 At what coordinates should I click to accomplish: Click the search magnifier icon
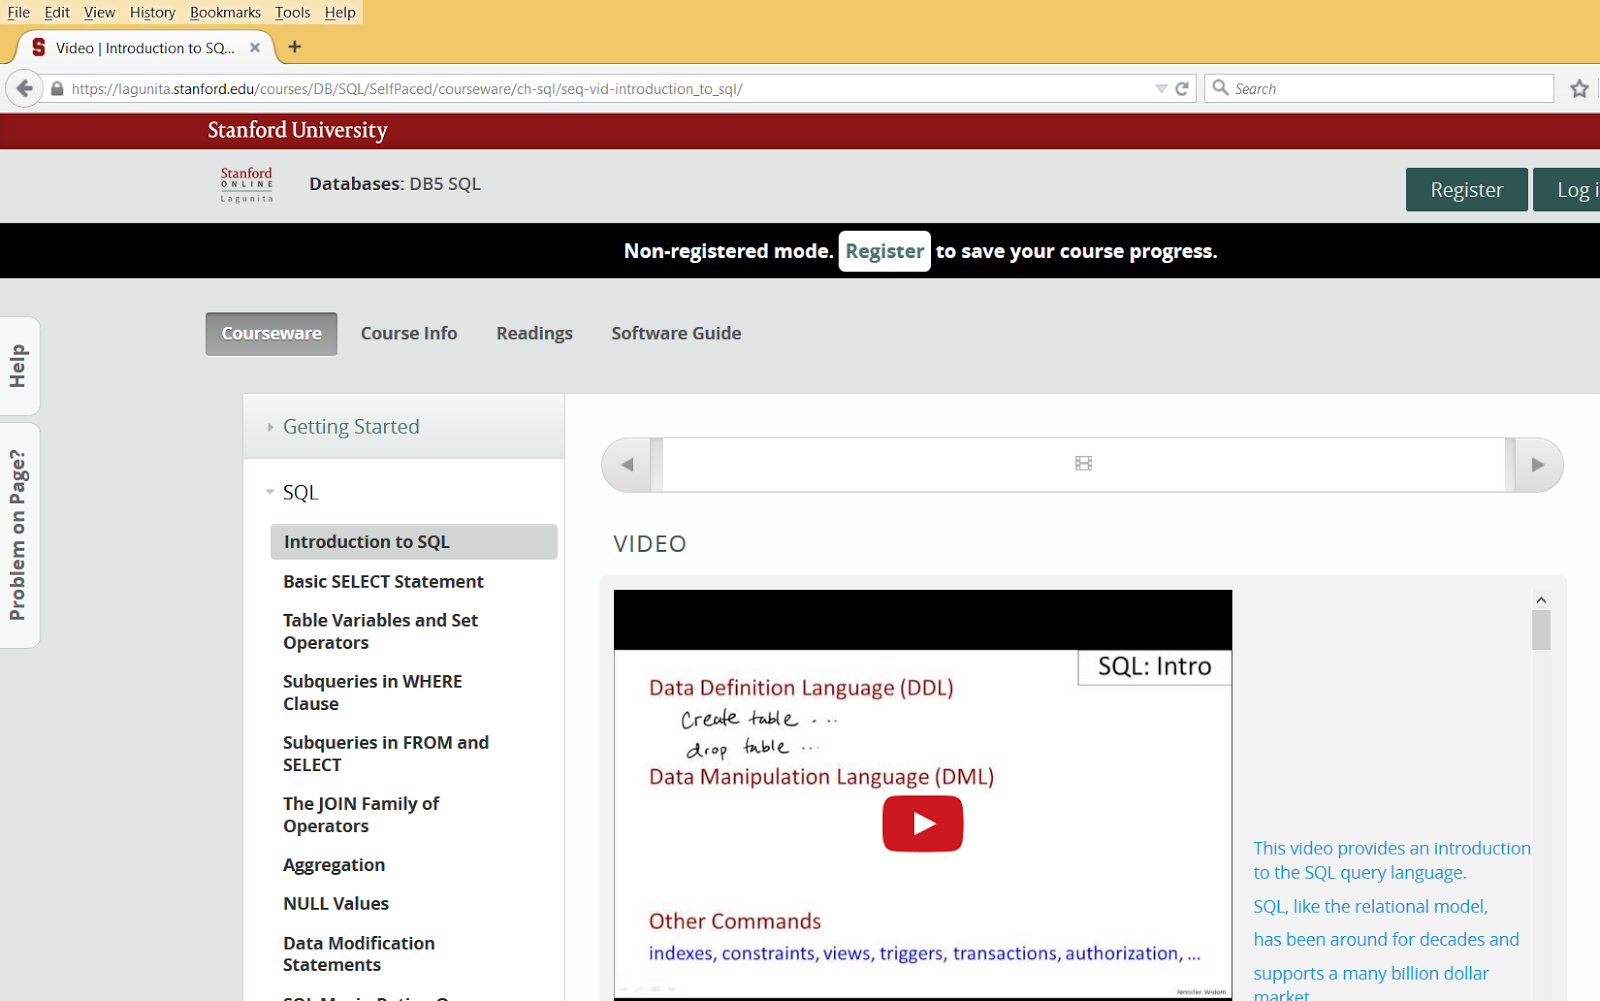pyautogui.click(x=1220, y=87)
